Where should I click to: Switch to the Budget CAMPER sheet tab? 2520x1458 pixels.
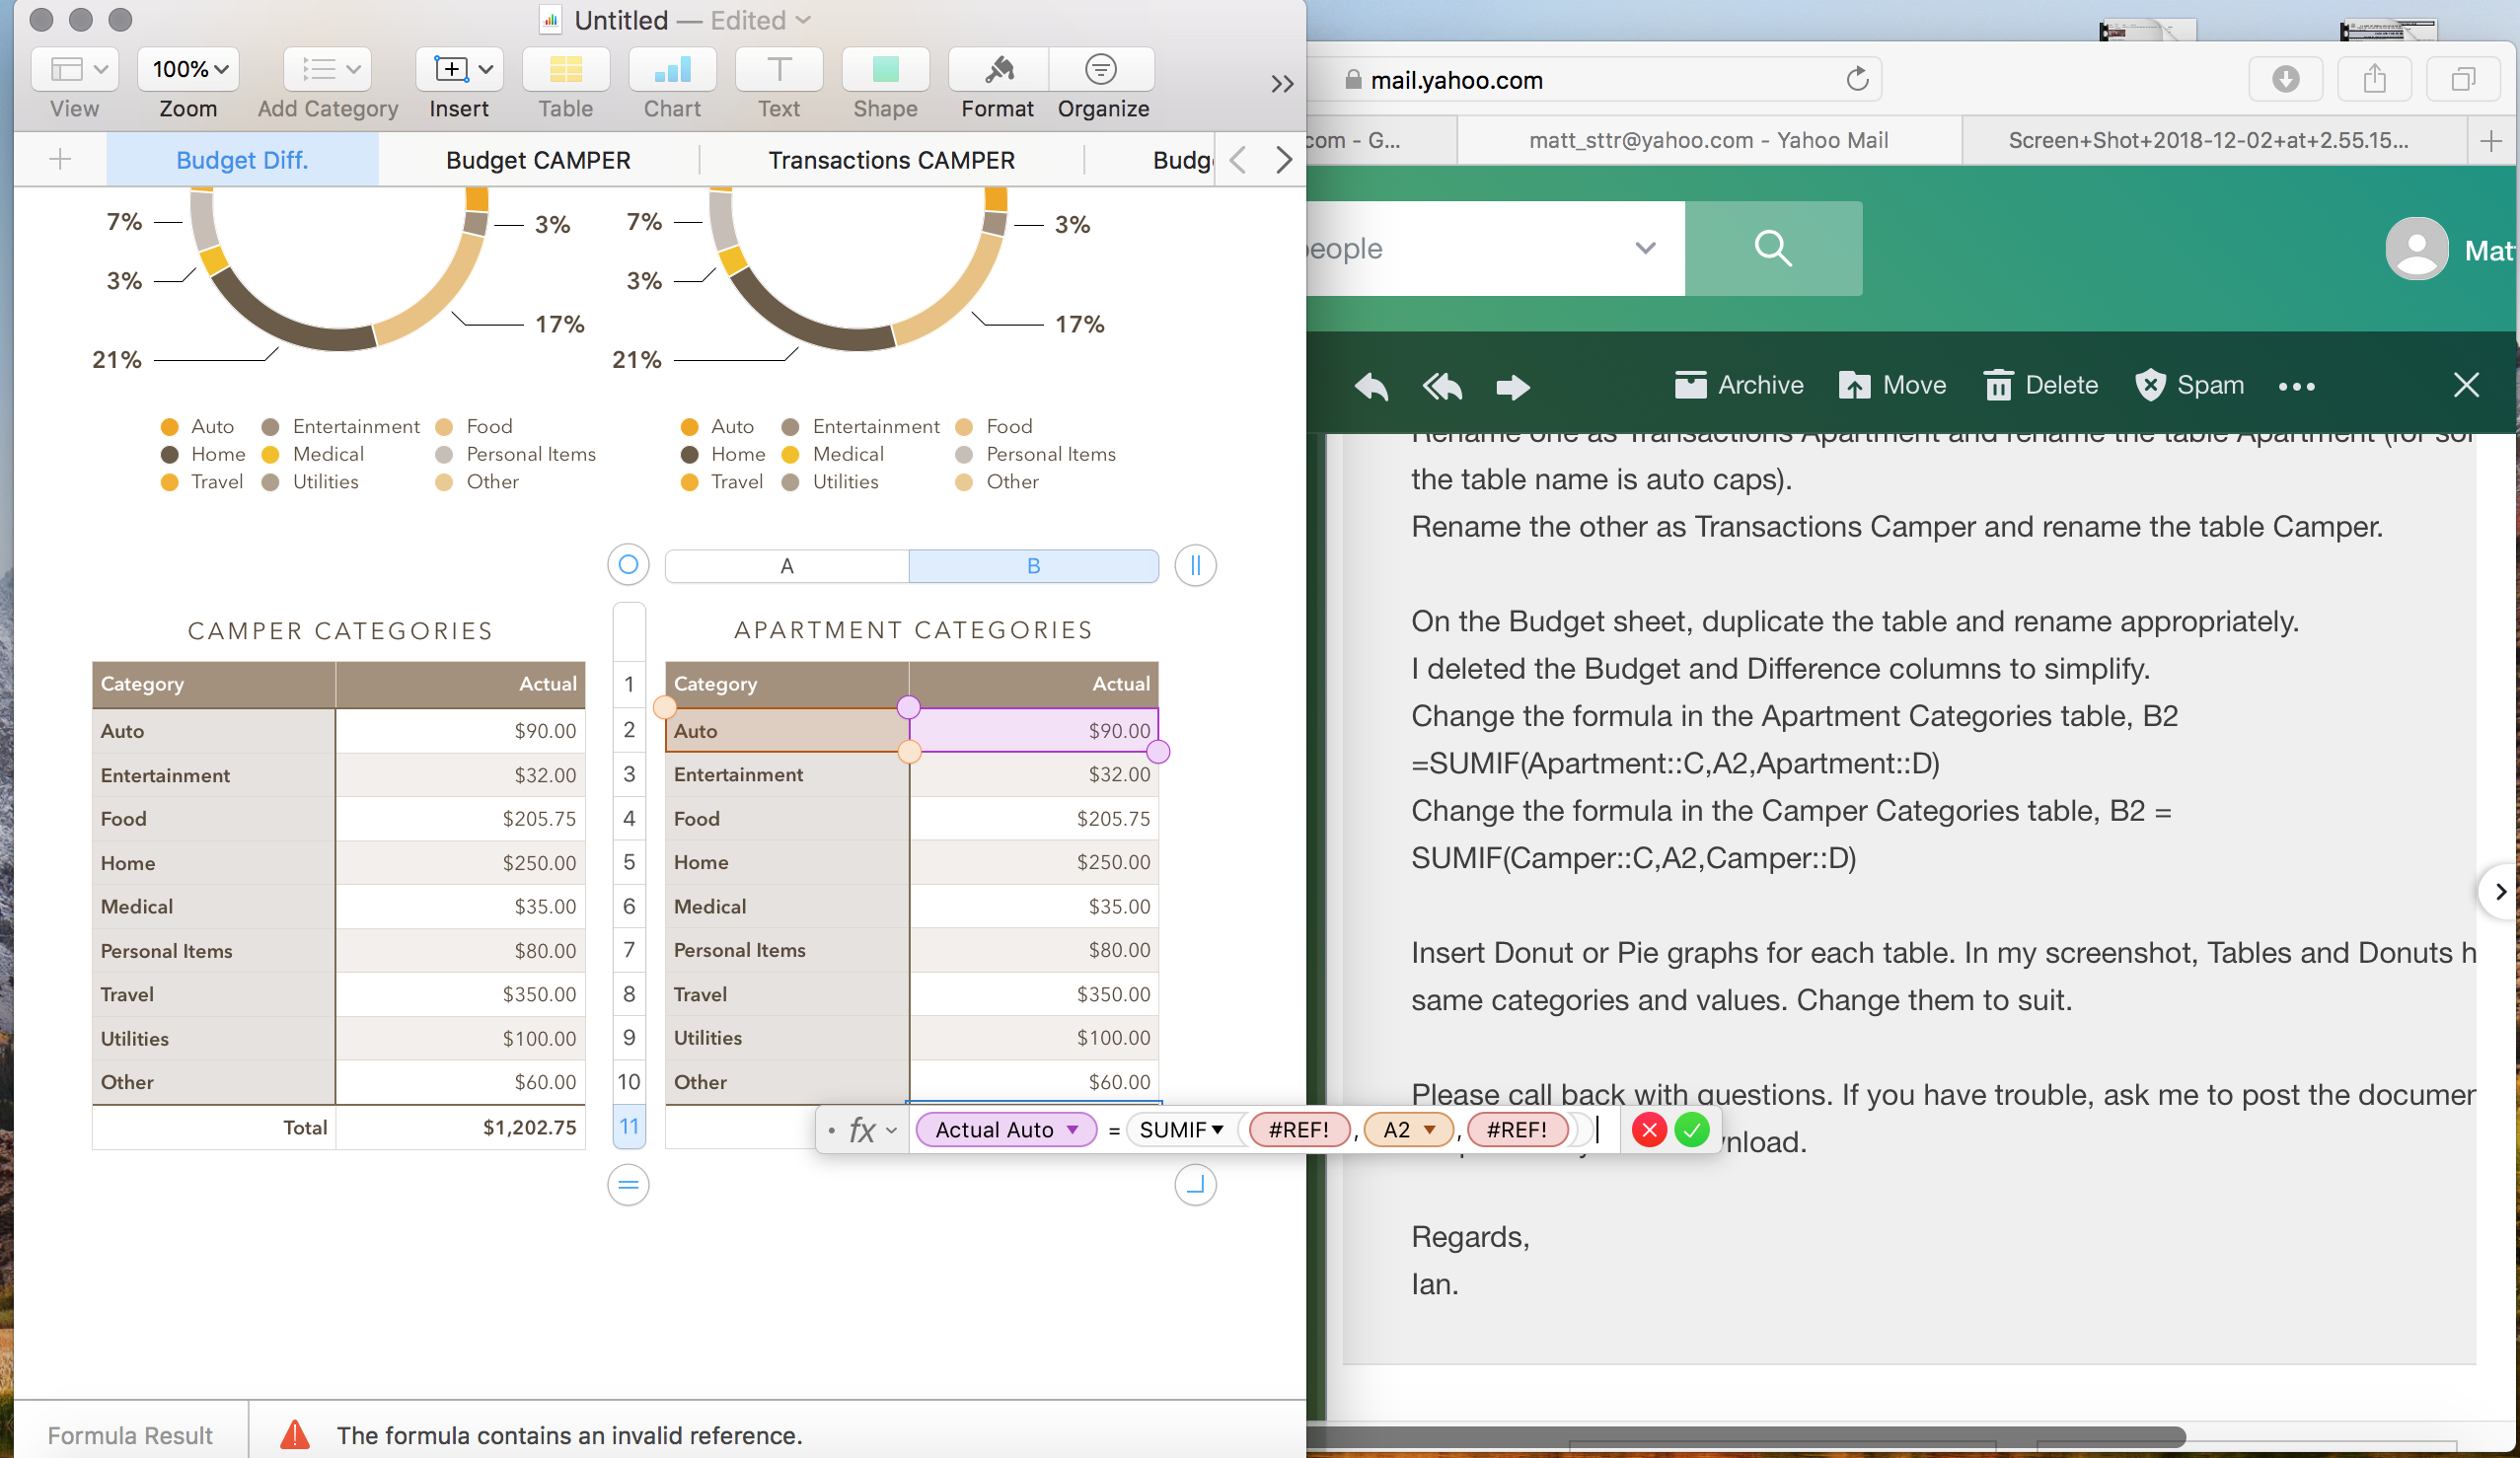(x=538, y=159)
